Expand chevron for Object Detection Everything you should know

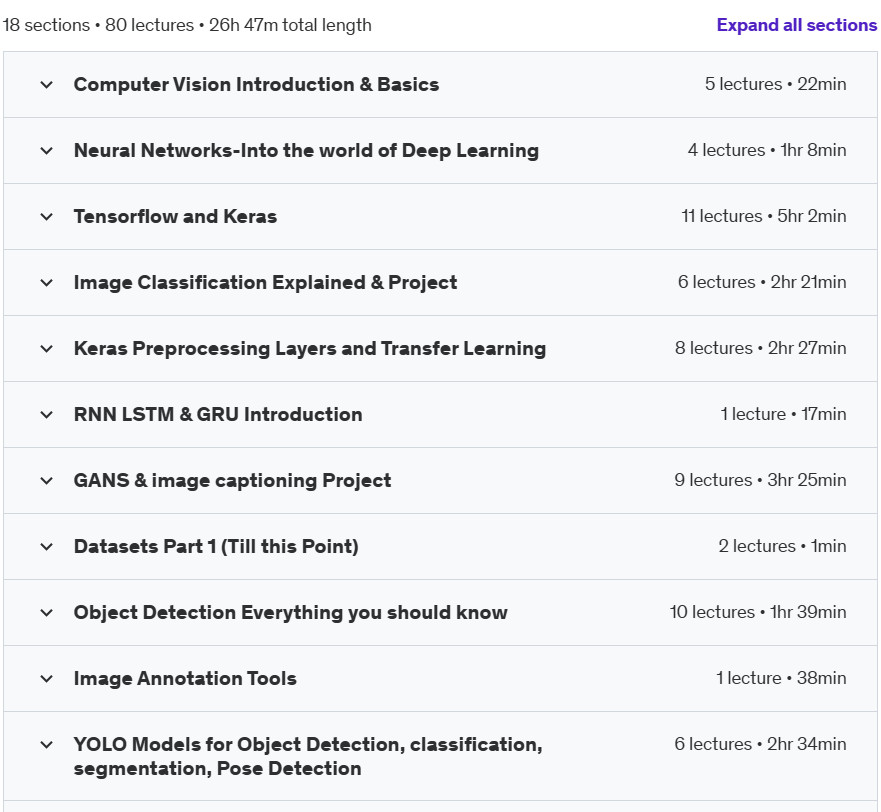point(47,613)
